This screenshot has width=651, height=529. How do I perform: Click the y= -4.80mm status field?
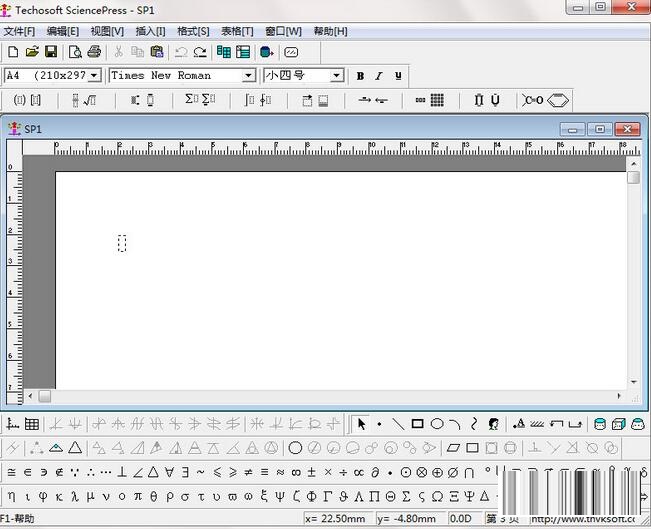point(409,519)
